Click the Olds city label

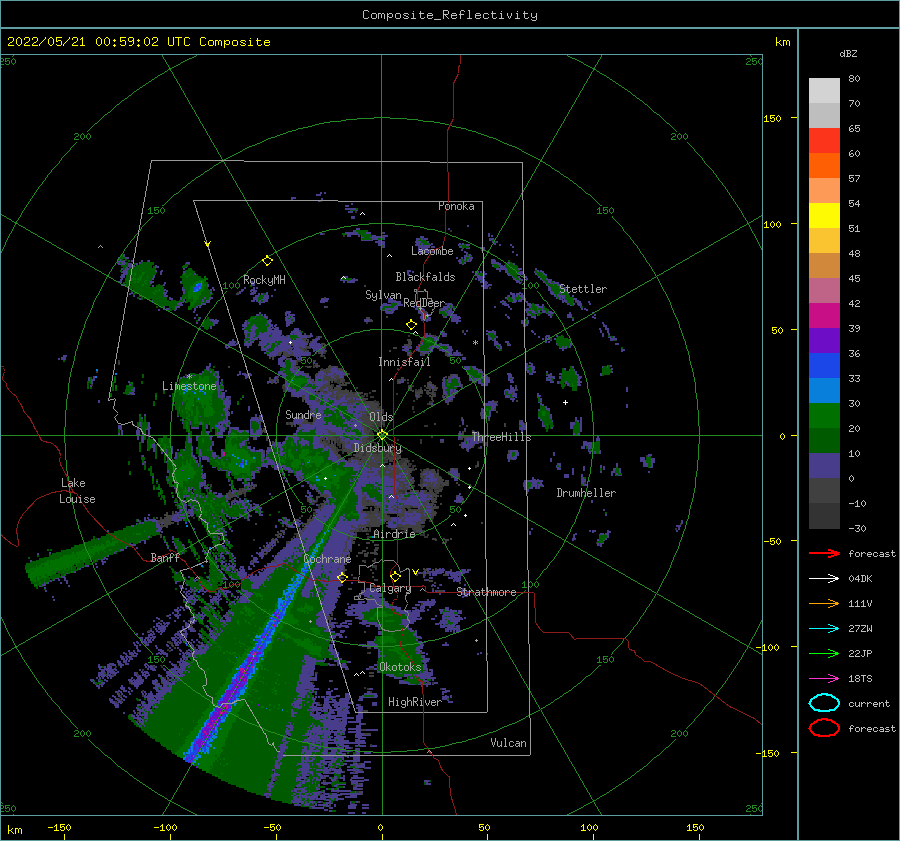[x=381, y=417]
